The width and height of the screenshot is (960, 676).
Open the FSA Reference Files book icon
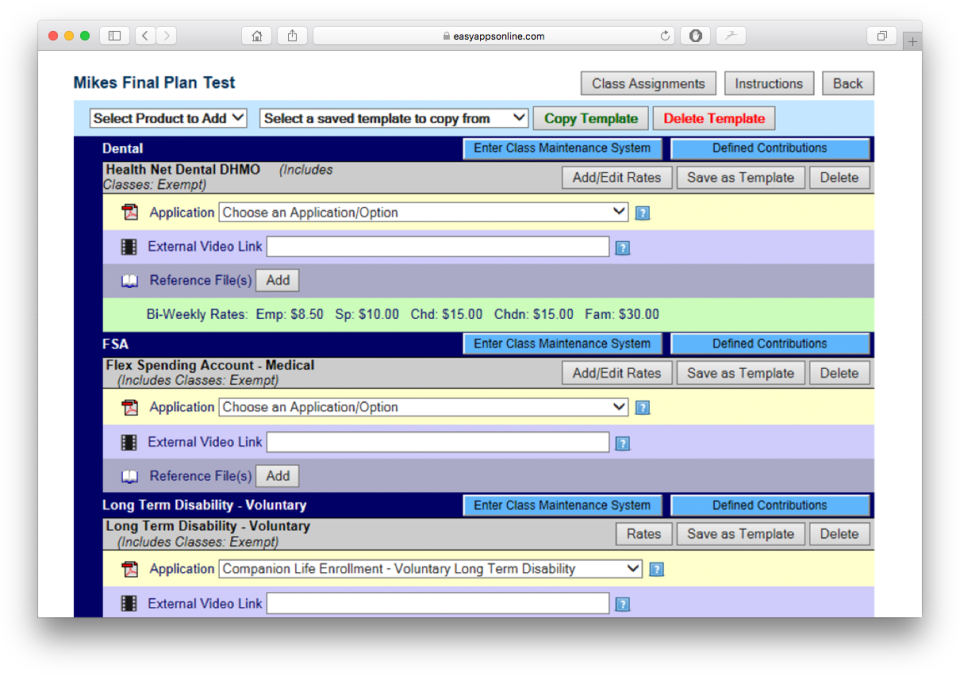click(129, 475)
